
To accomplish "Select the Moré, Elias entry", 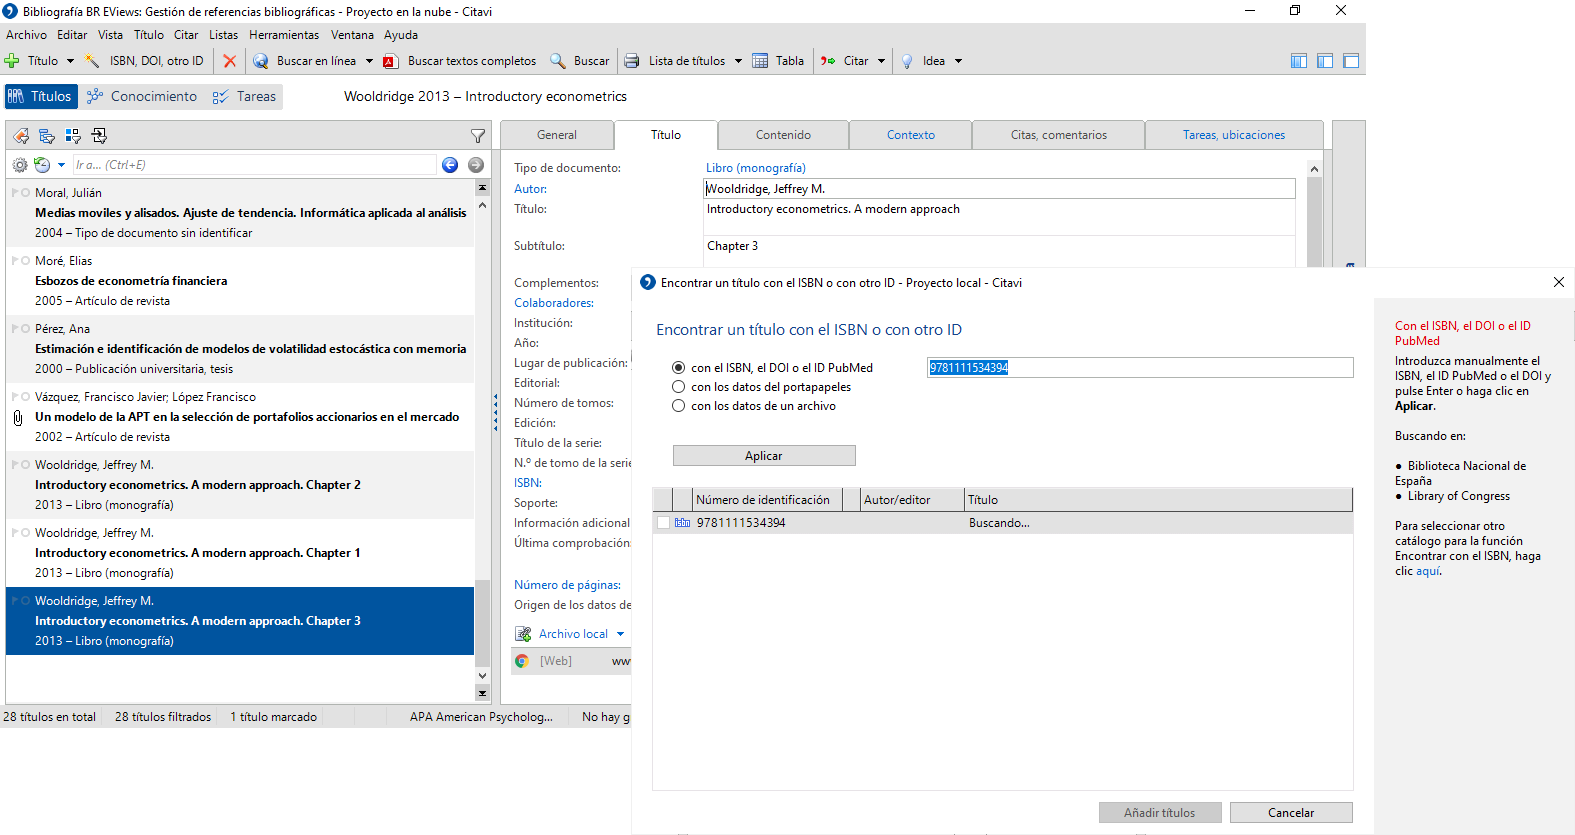I will pyautogui.click(x=240, y=281).
